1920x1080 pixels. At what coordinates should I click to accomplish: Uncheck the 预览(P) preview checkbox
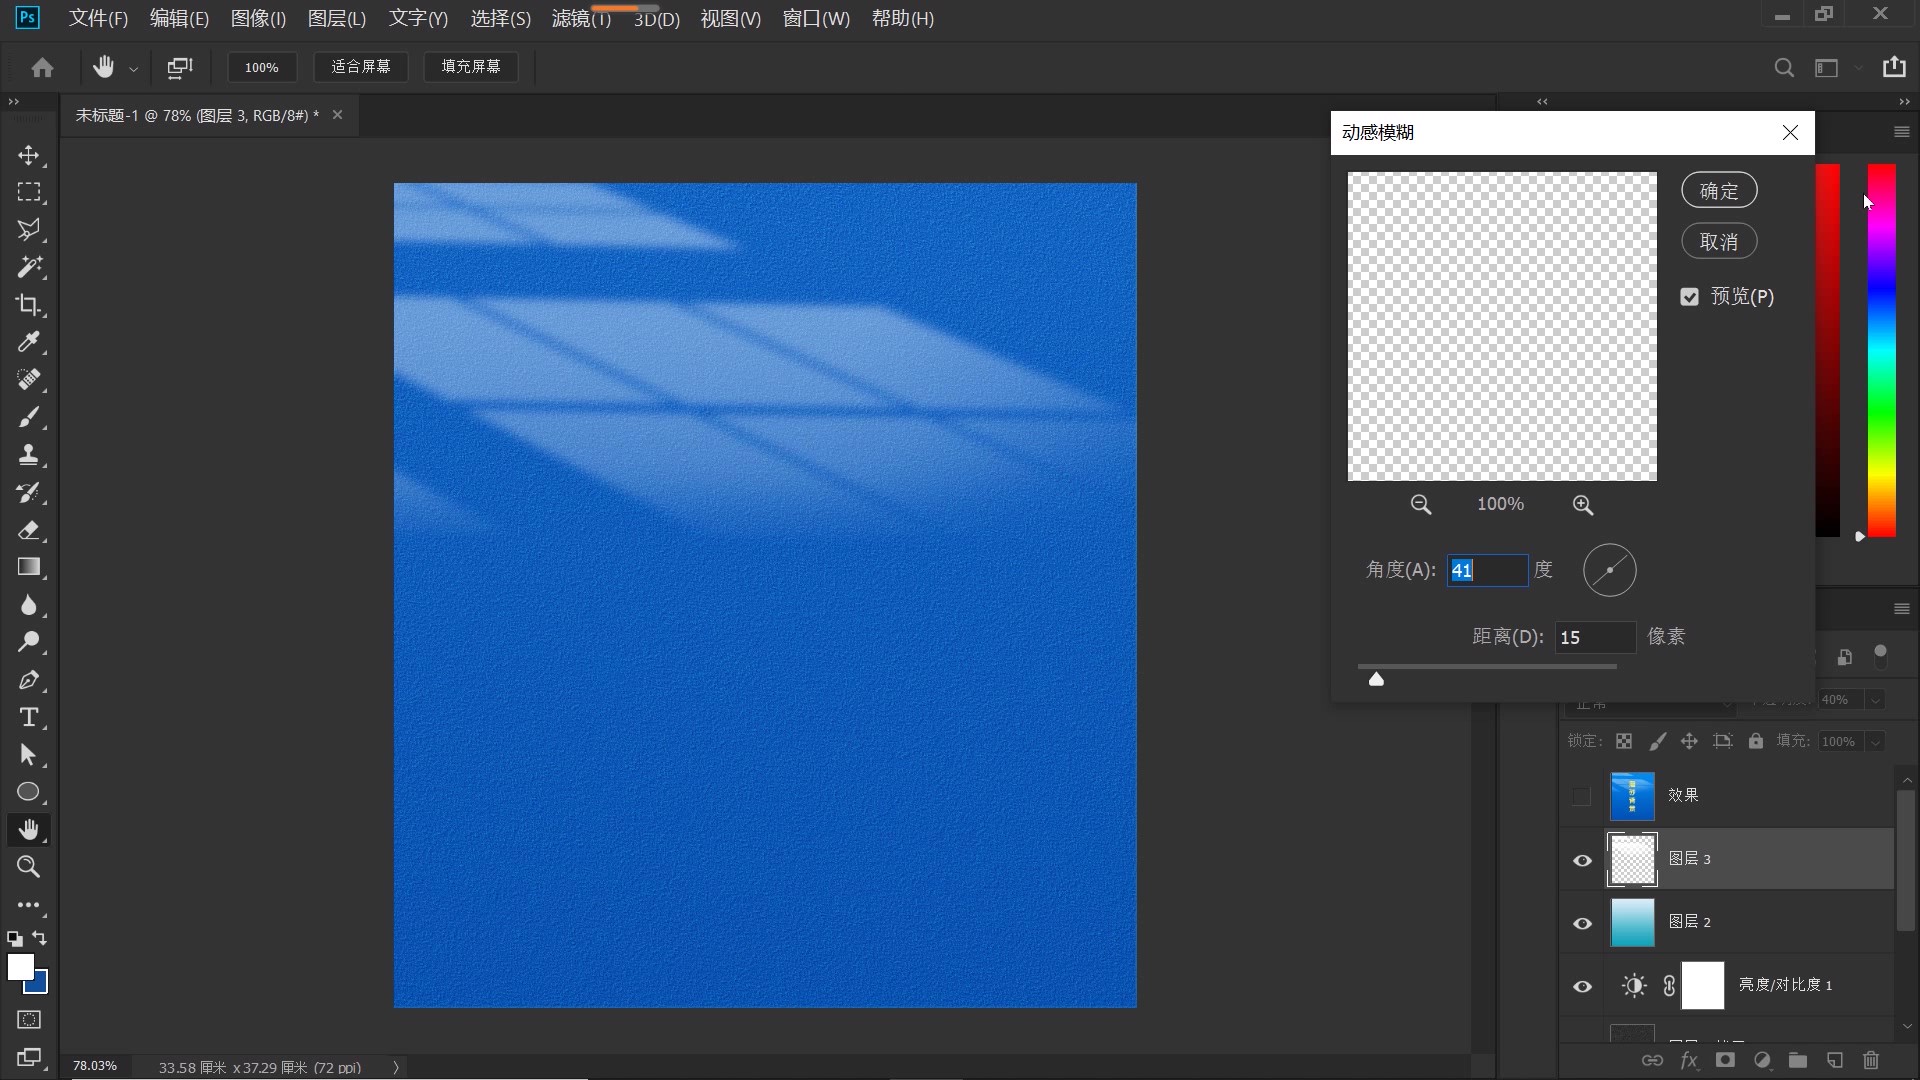coord(1690,297)
